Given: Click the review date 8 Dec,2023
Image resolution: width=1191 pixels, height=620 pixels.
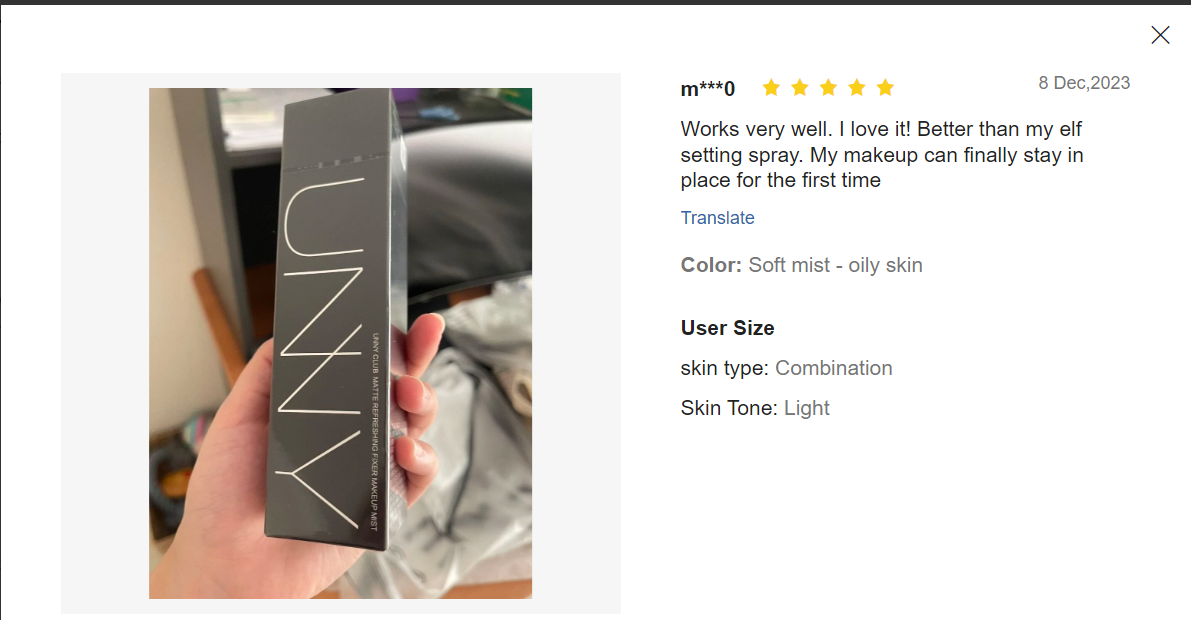Looking at the screenshot, I should point(1084,83).
